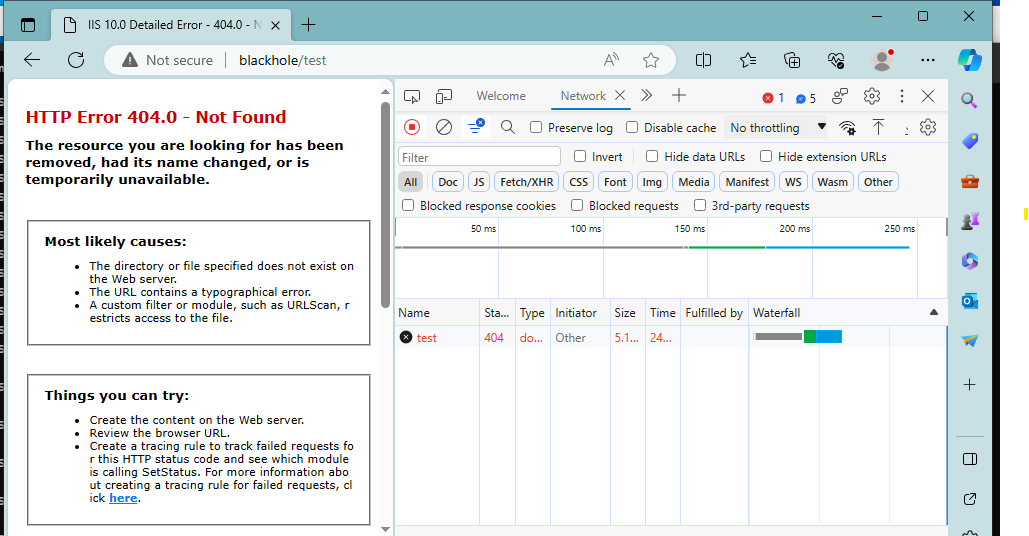
Task: Filter requests by CSS
Action: pyautogui.click(x=578, y=182)
